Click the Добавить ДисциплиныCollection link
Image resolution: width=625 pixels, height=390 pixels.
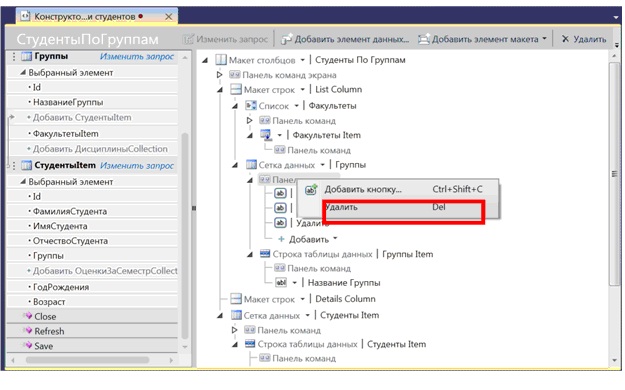click(100, 149)
